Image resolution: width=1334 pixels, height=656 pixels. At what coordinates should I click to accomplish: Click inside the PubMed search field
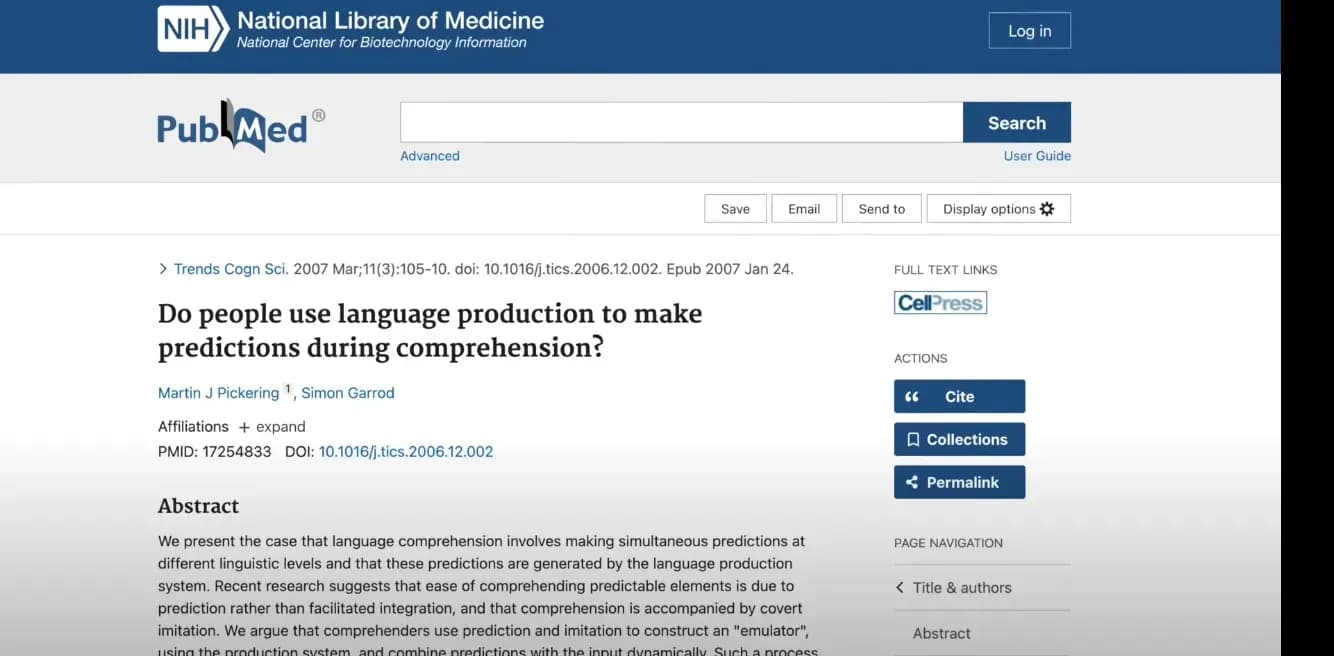[681, 123]
